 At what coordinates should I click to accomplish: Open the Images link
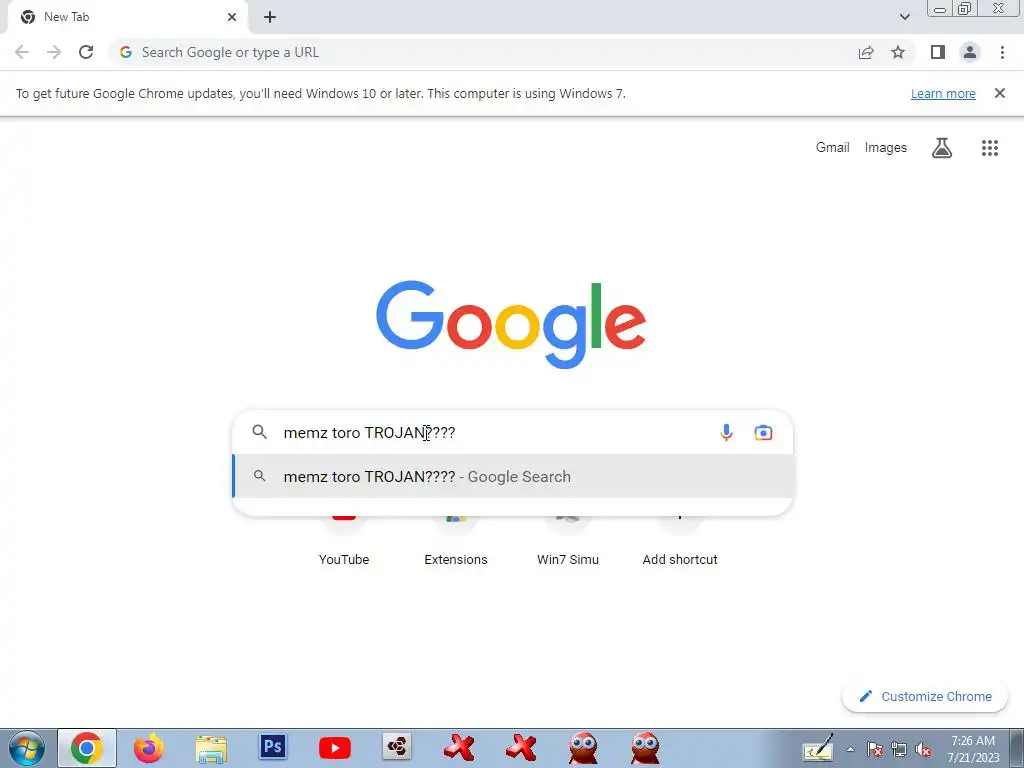click(886, 148)
